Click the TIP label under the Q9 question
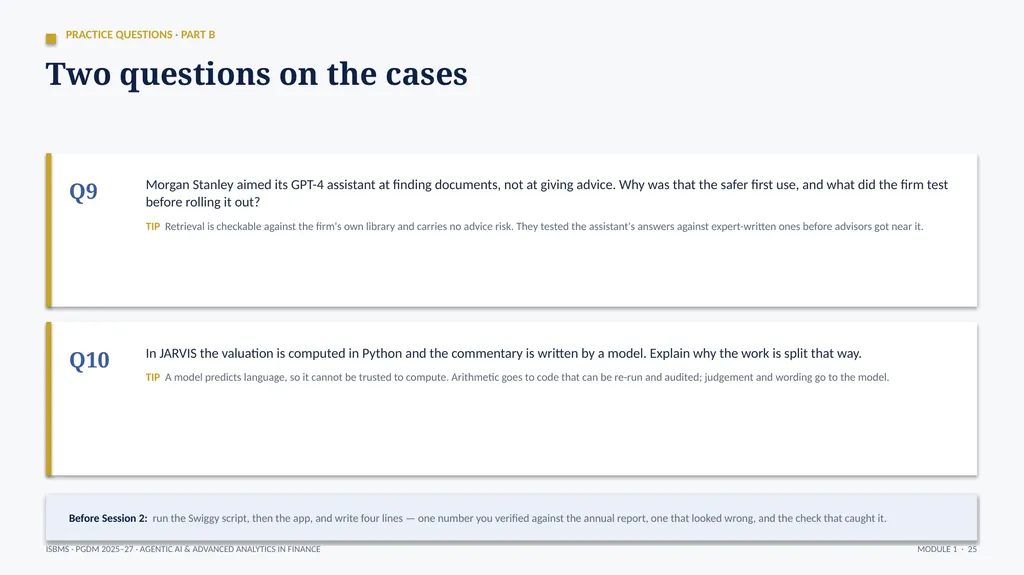1024x575 pixels. click(x=153, y=227)
